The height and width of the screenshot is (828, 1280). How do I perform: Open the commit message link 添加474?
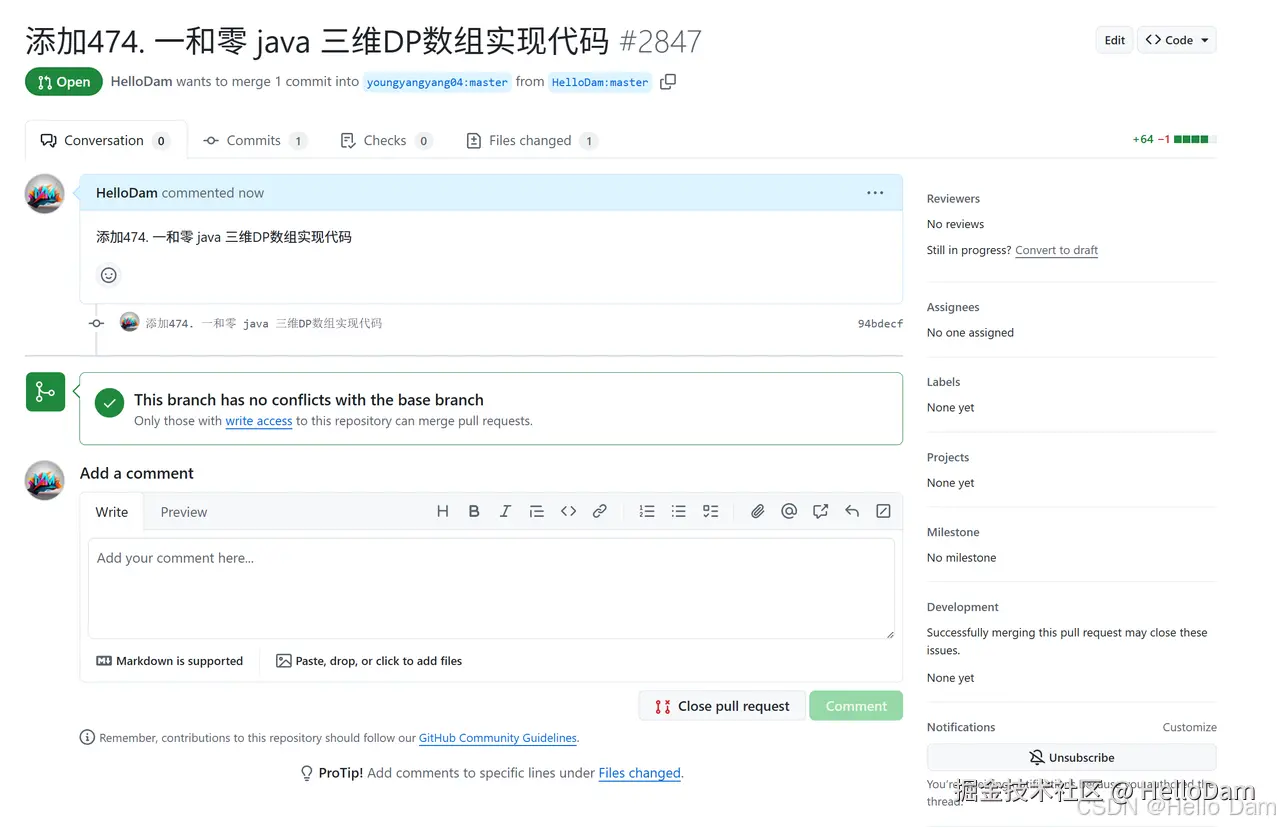coord(264,323)
